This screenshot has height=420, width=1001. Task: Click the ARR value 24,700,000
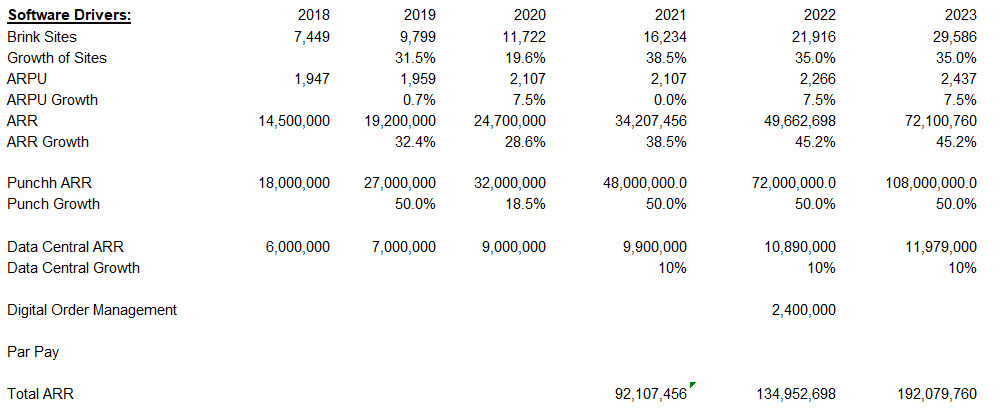[510, 121]
